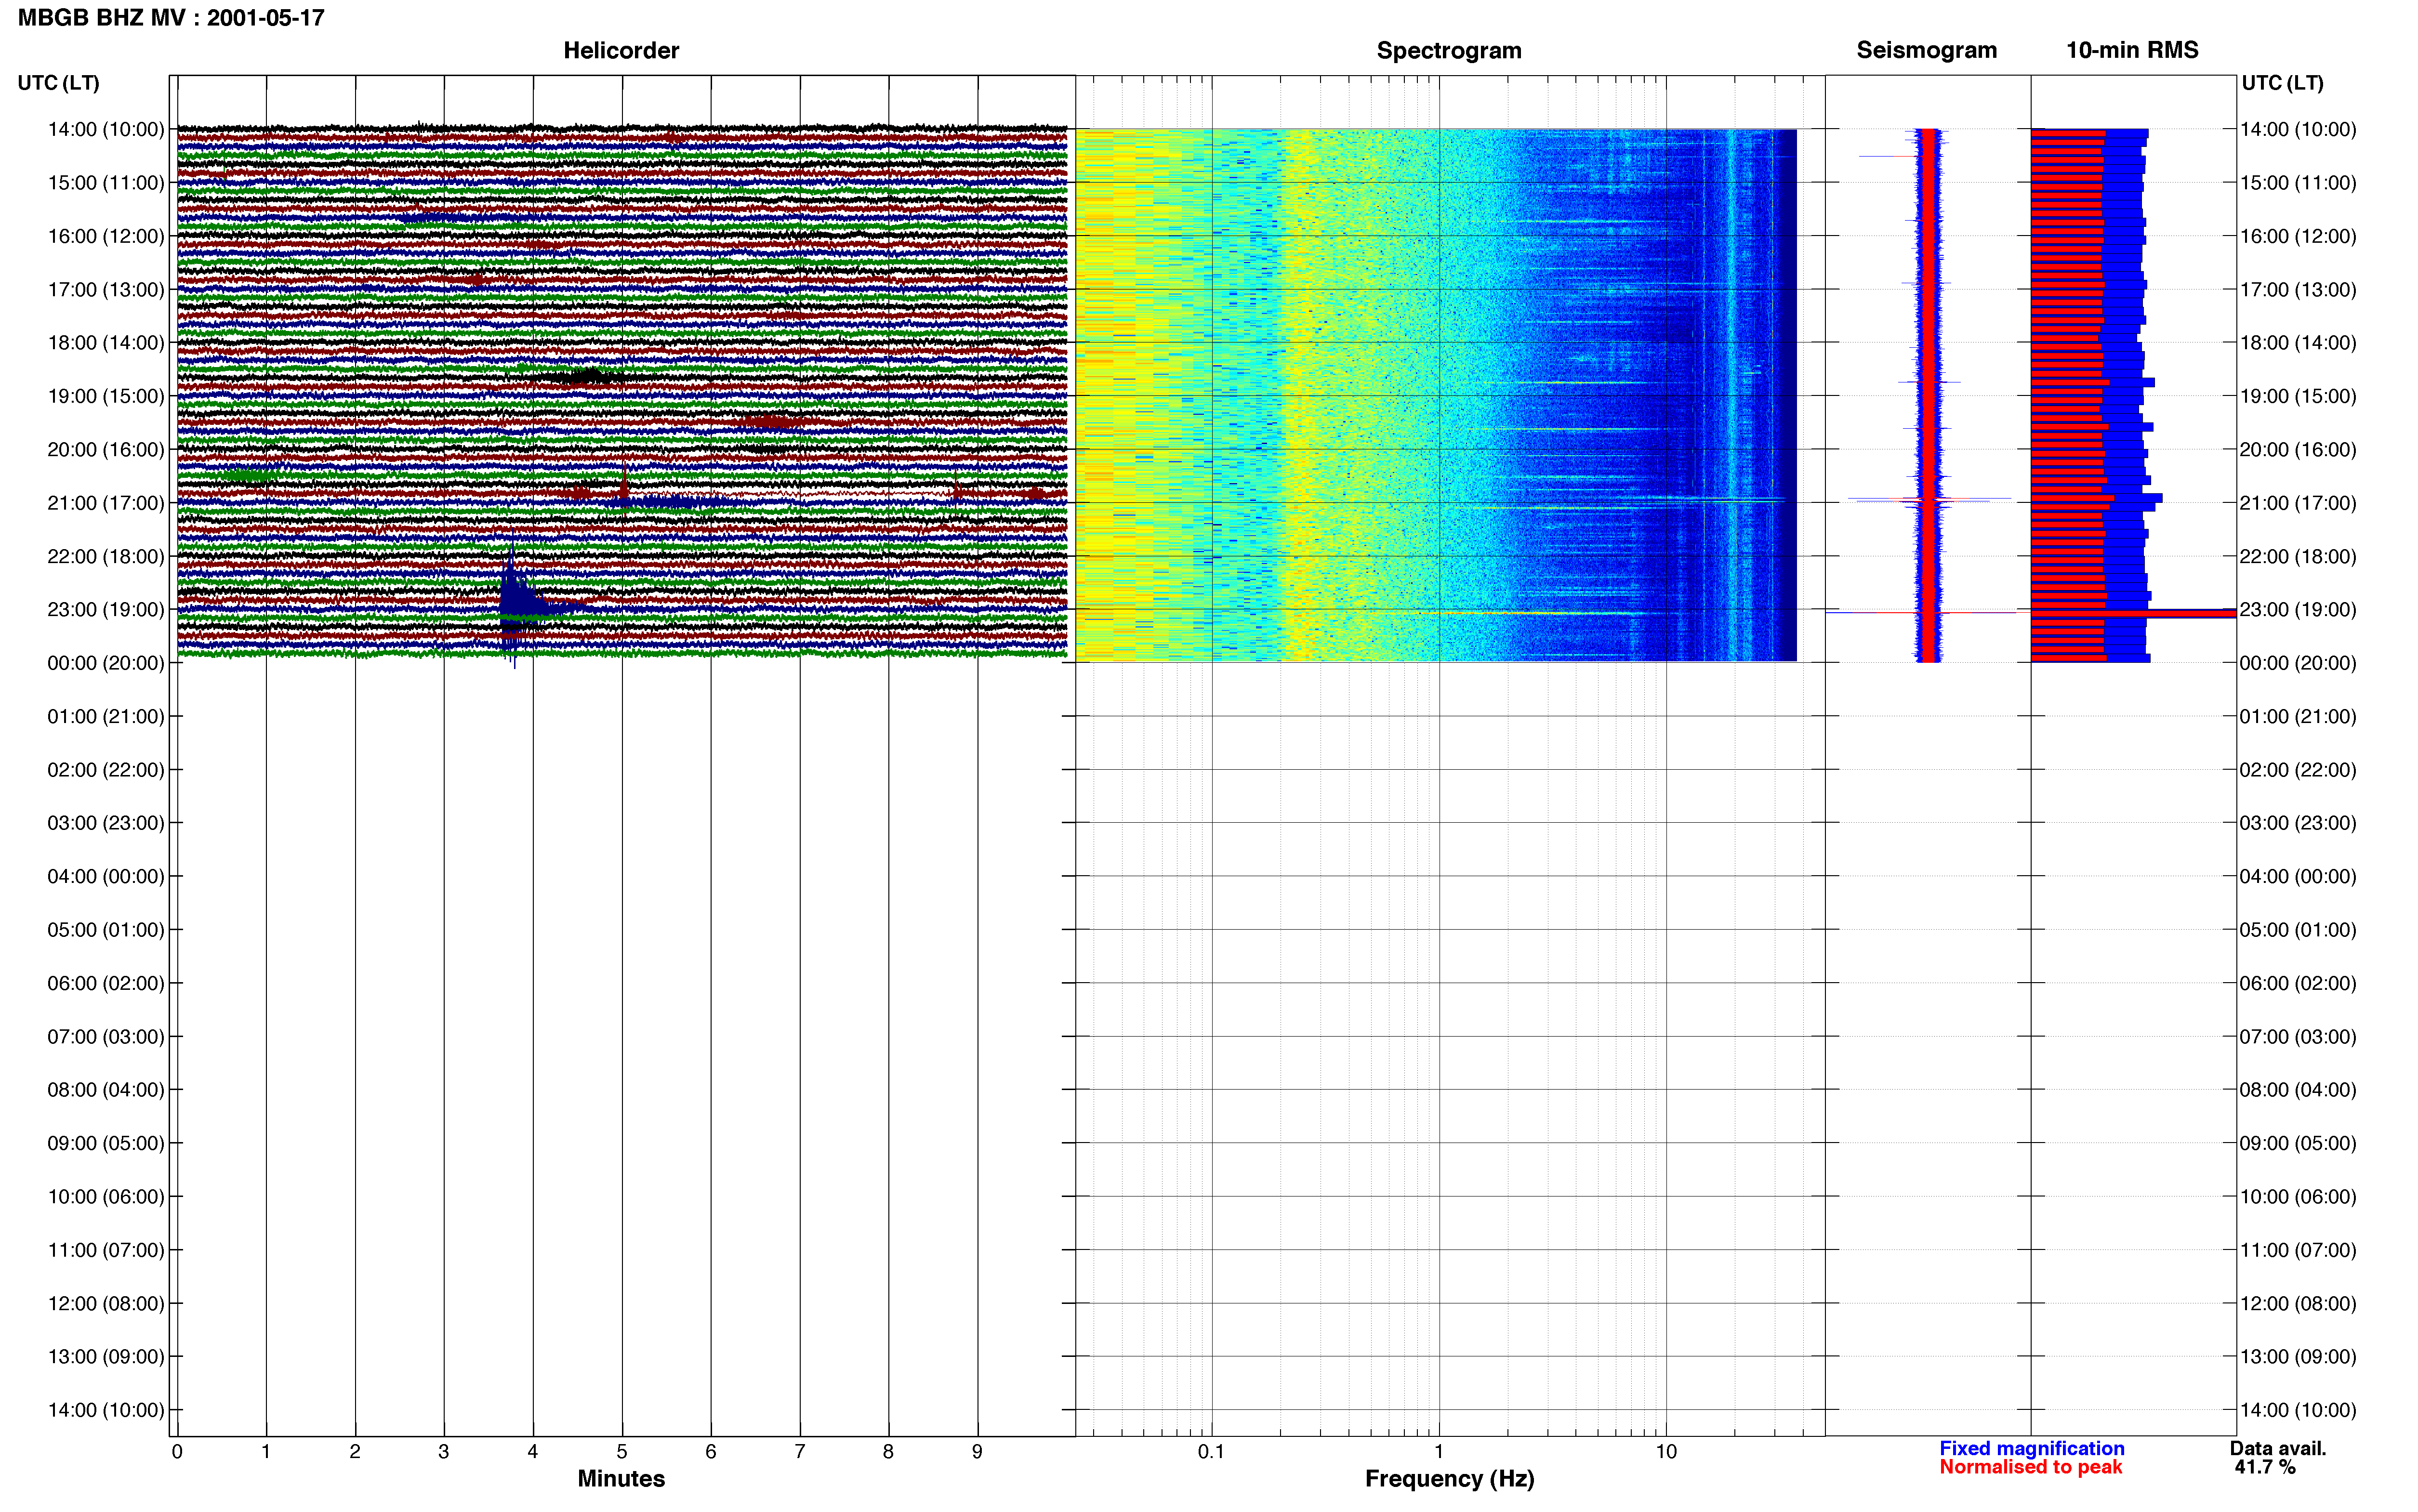2418x1512 pixels.
Task: Click the '10-min RMS' panel heading
Action: pyautogui.click(x=2132, y=50)
